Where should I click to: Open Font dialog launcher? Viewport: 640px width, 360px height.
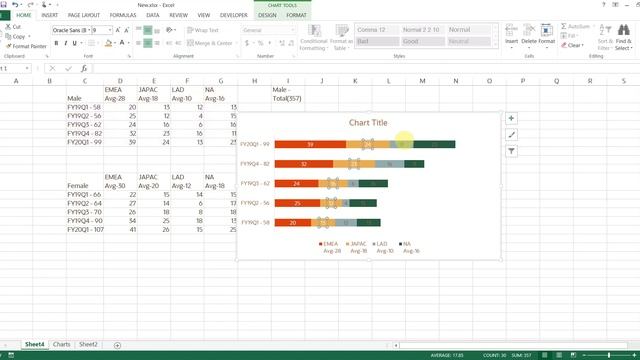(129, 56)
